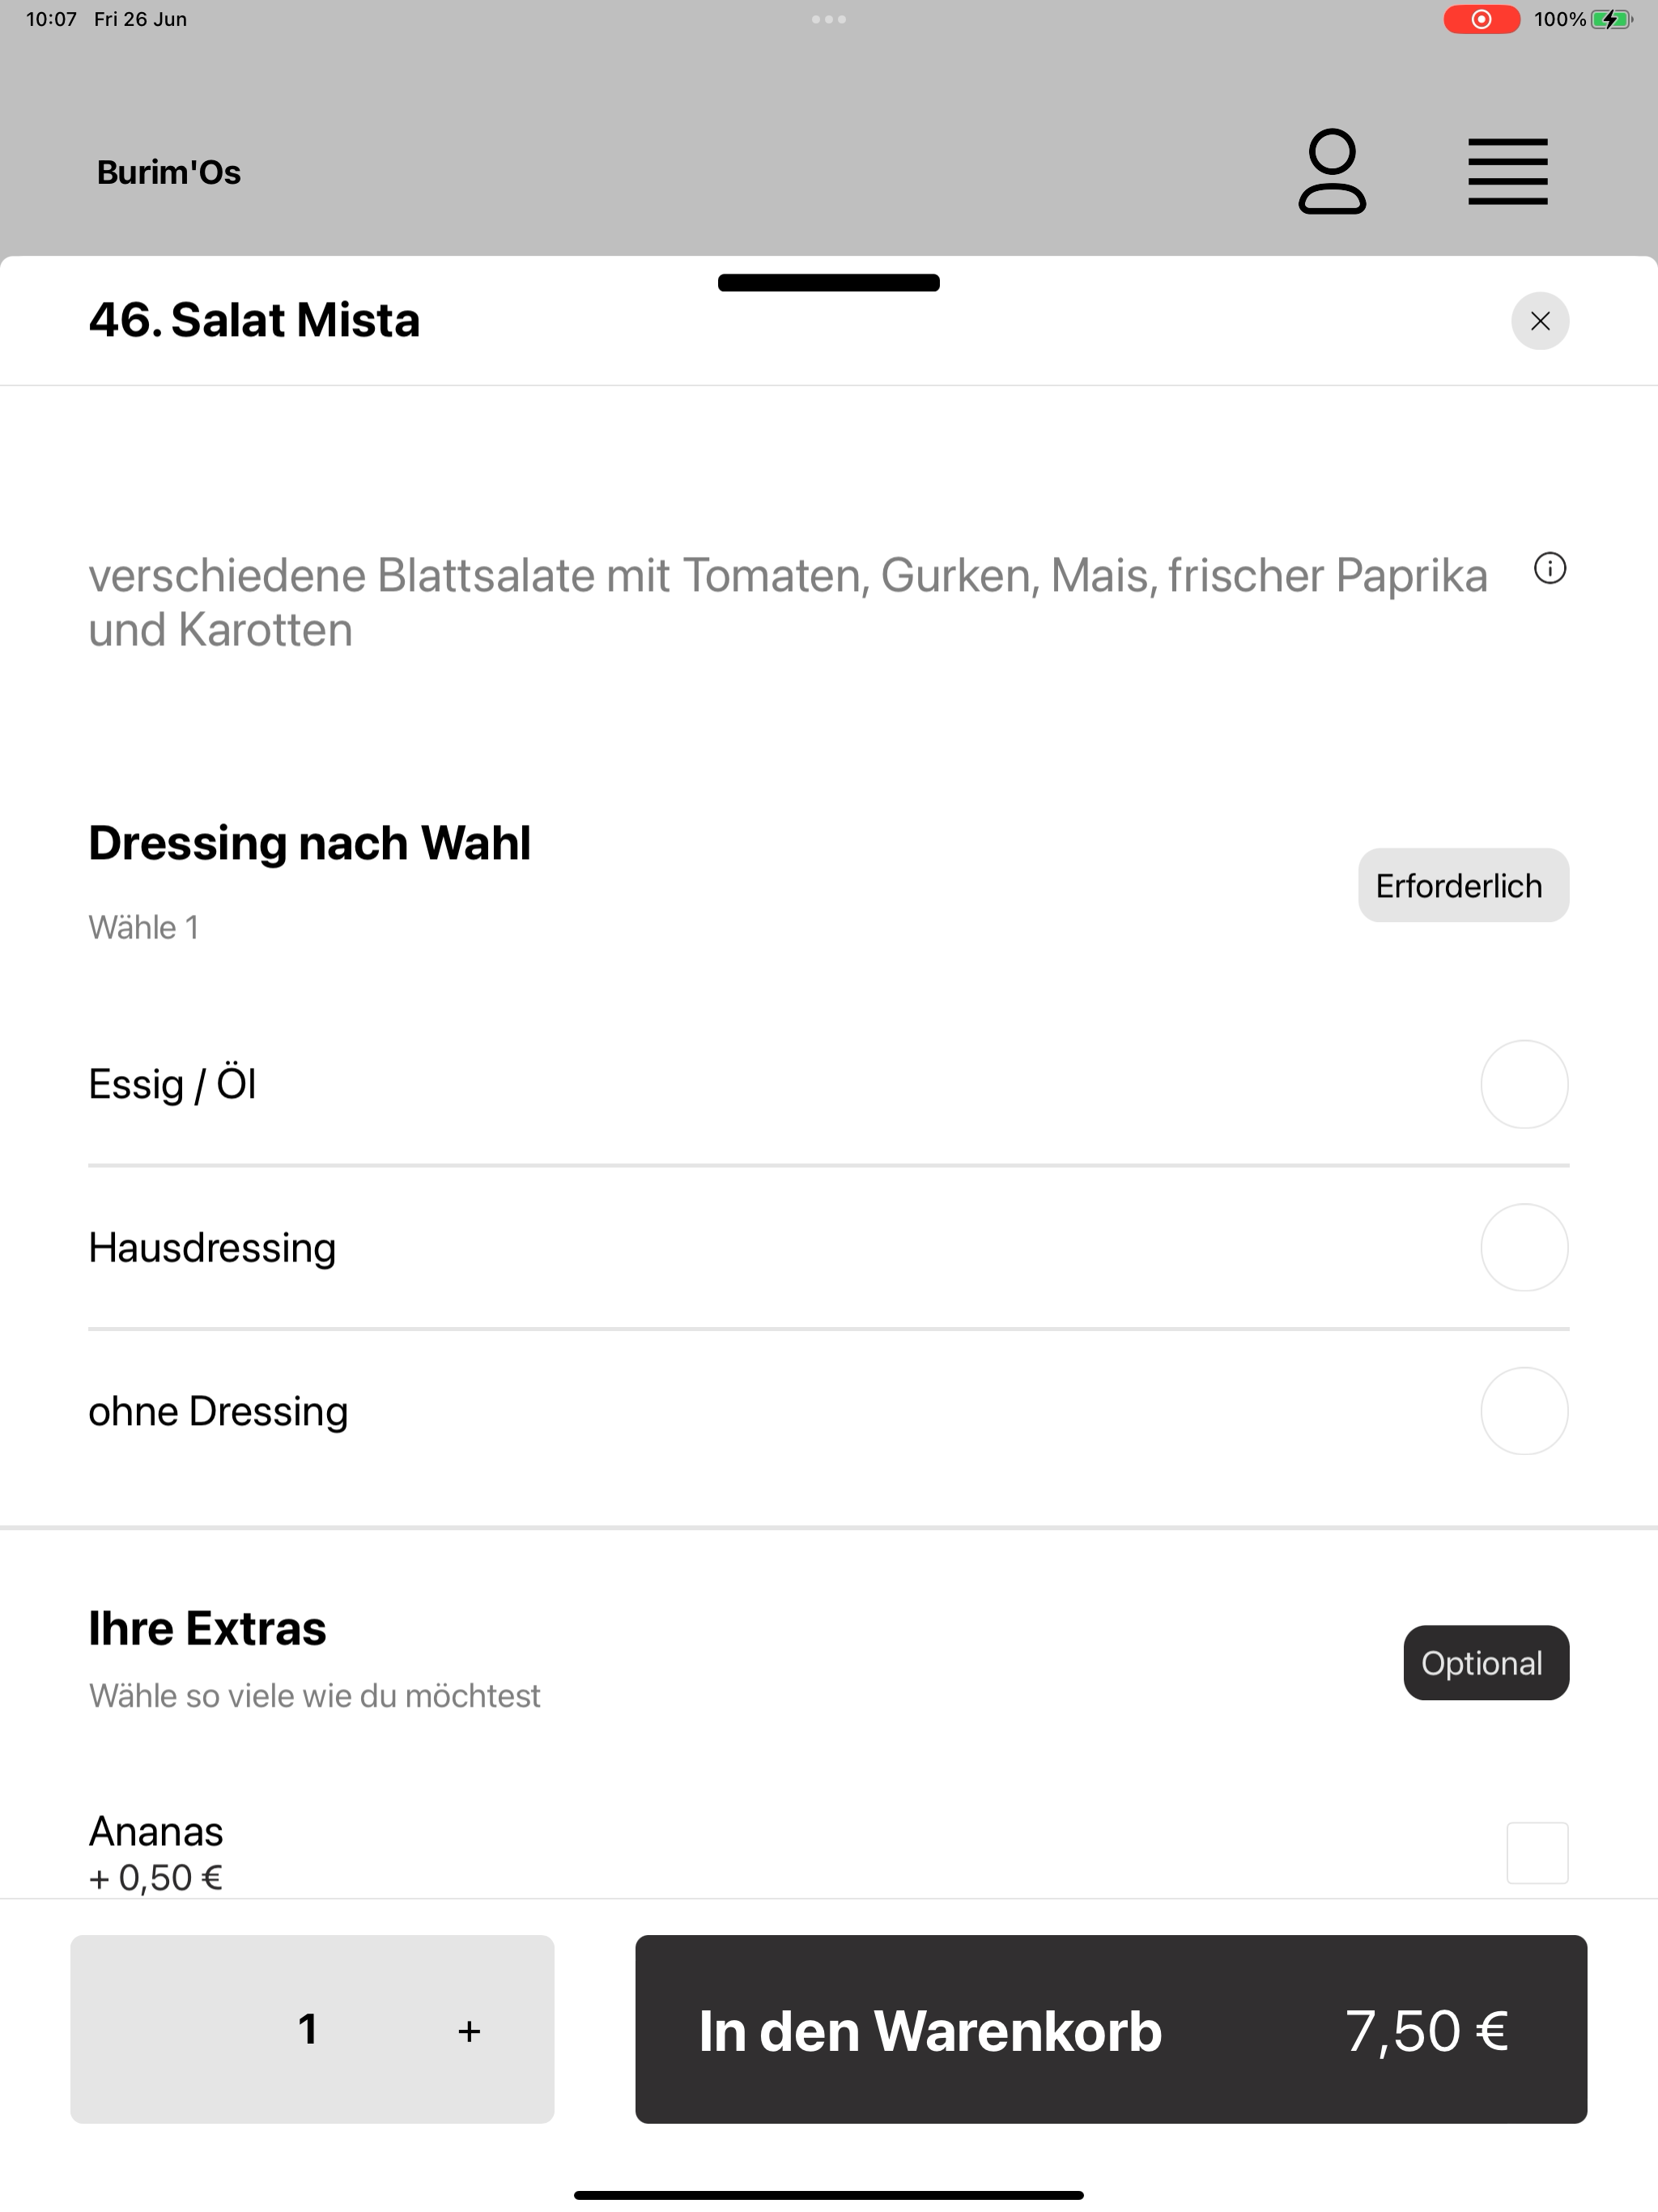Increase quantity with plus button
The width and height of the screenshot is (1658, 2212).
click(x=469, y=2030)
